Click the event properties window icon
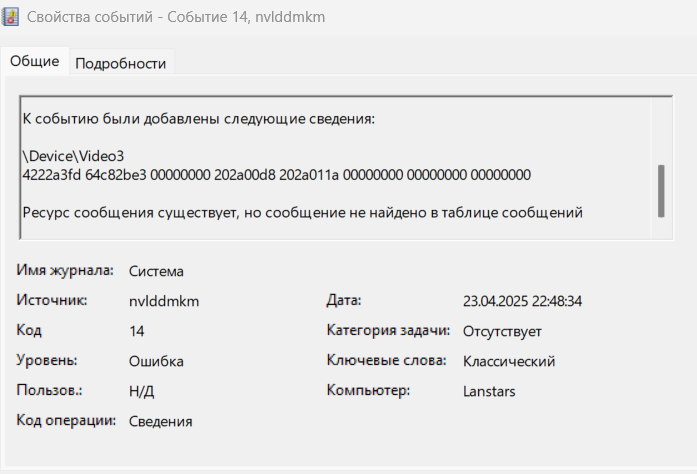The width and height of the screenshot is (697, 474). pyautogui.click(x=10, y=17)
